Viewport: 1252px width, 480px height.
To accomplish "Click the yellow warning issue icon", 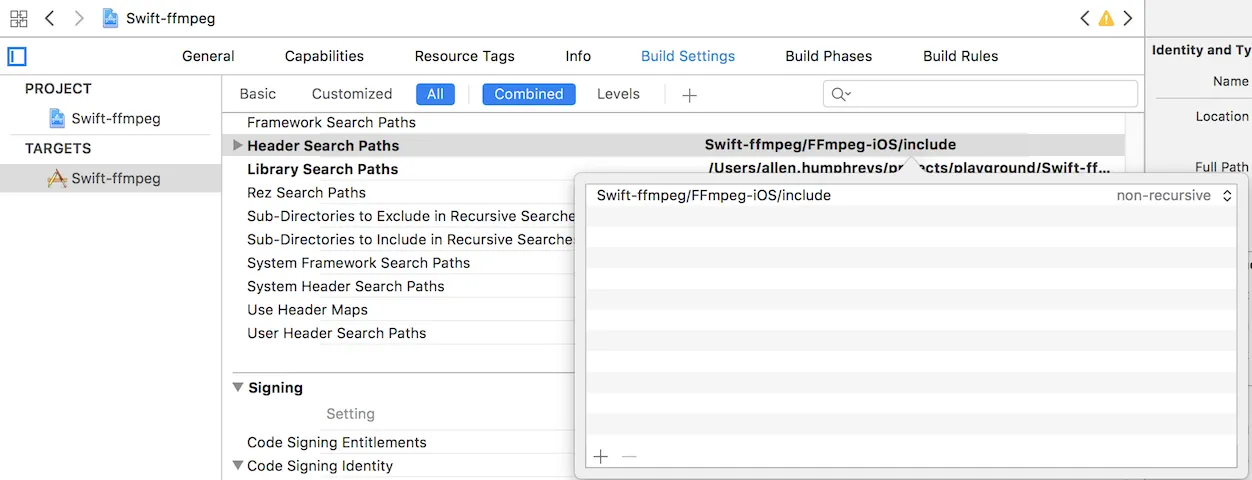I will click(x=1106, y=18).
